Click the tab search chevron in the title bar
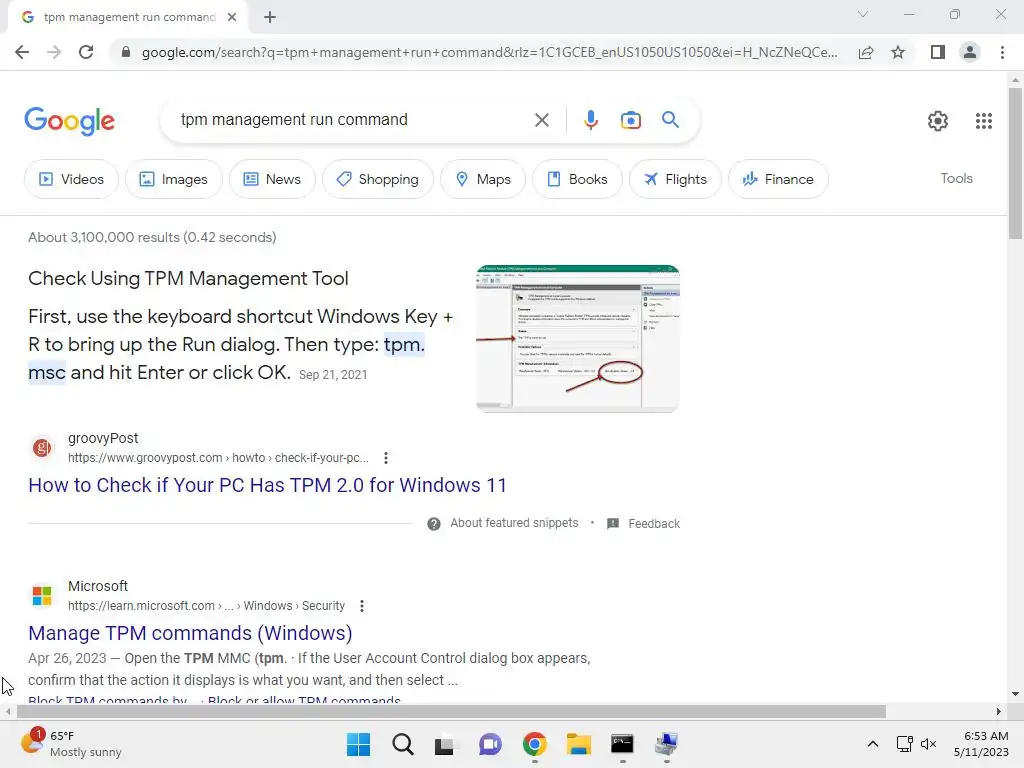The width and height of the screenshot is (1024, 768). pos(863,14)
